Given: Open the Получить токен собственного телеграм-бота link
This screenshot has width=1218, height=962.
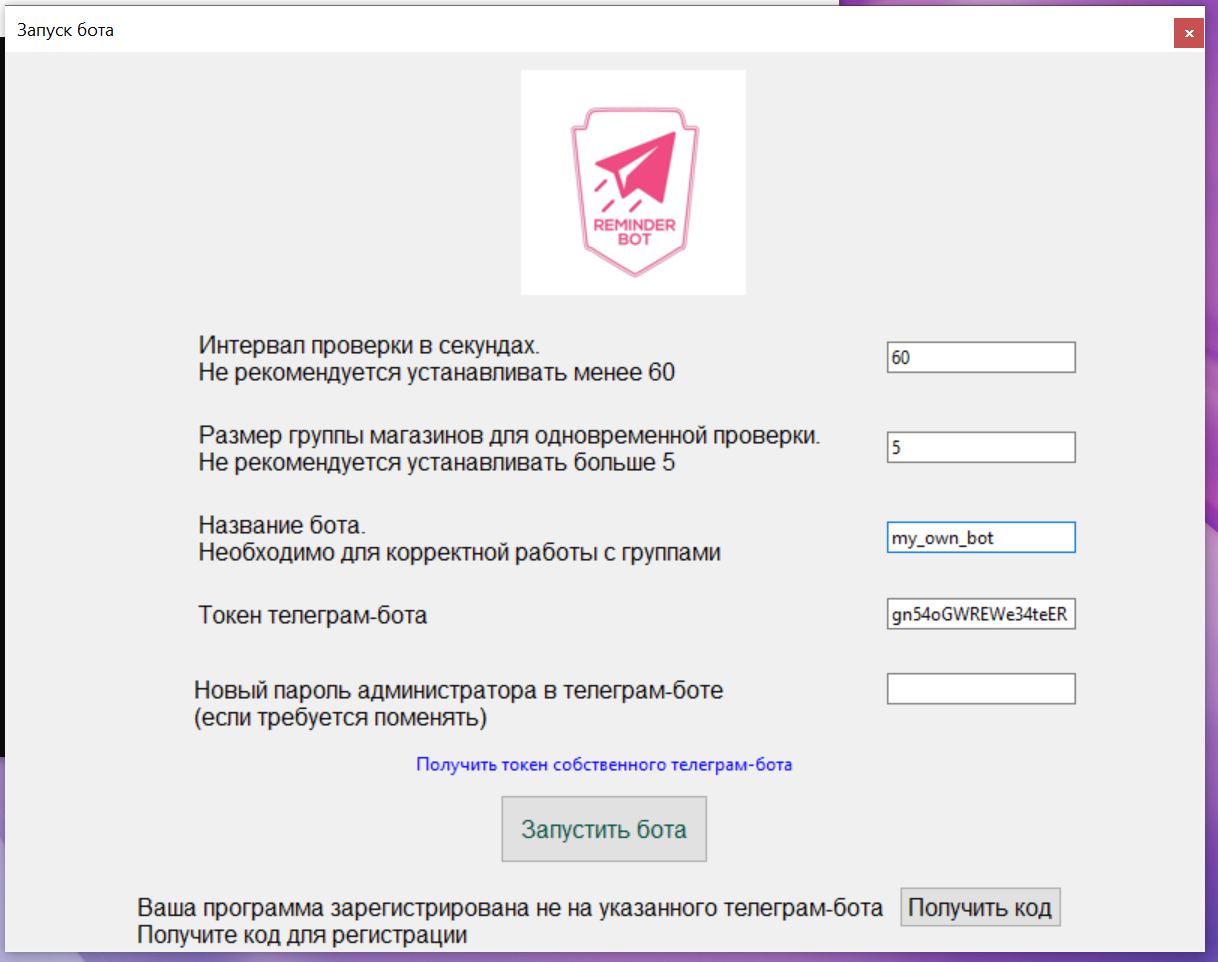Looking at the screenshot, I should pyautogui.click(x=604, y=765).
